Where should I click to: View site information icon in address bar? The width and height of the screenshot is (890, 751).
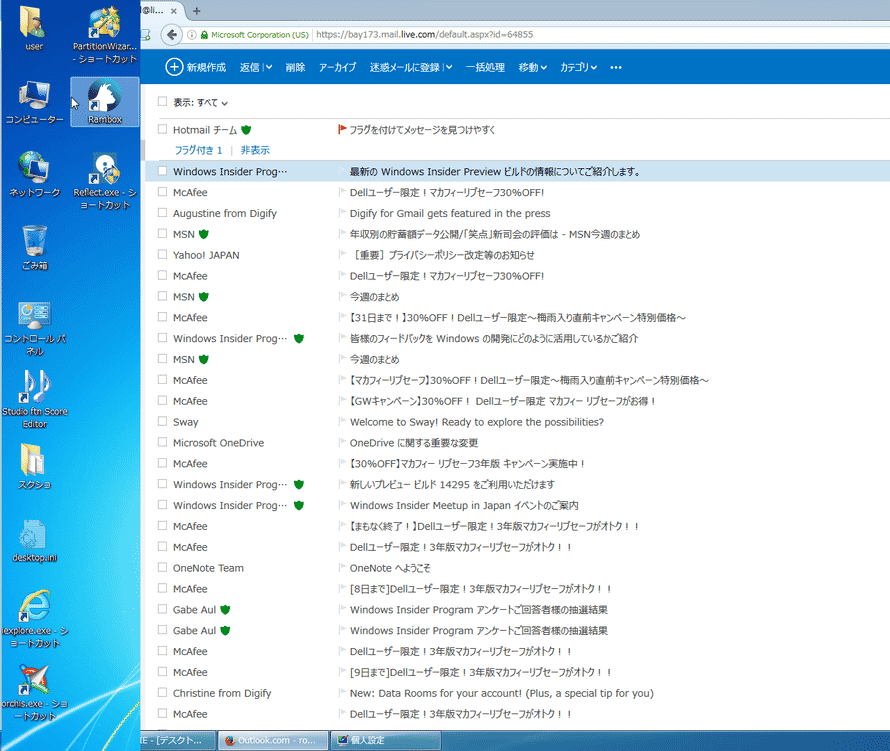(x=192, y=35)
